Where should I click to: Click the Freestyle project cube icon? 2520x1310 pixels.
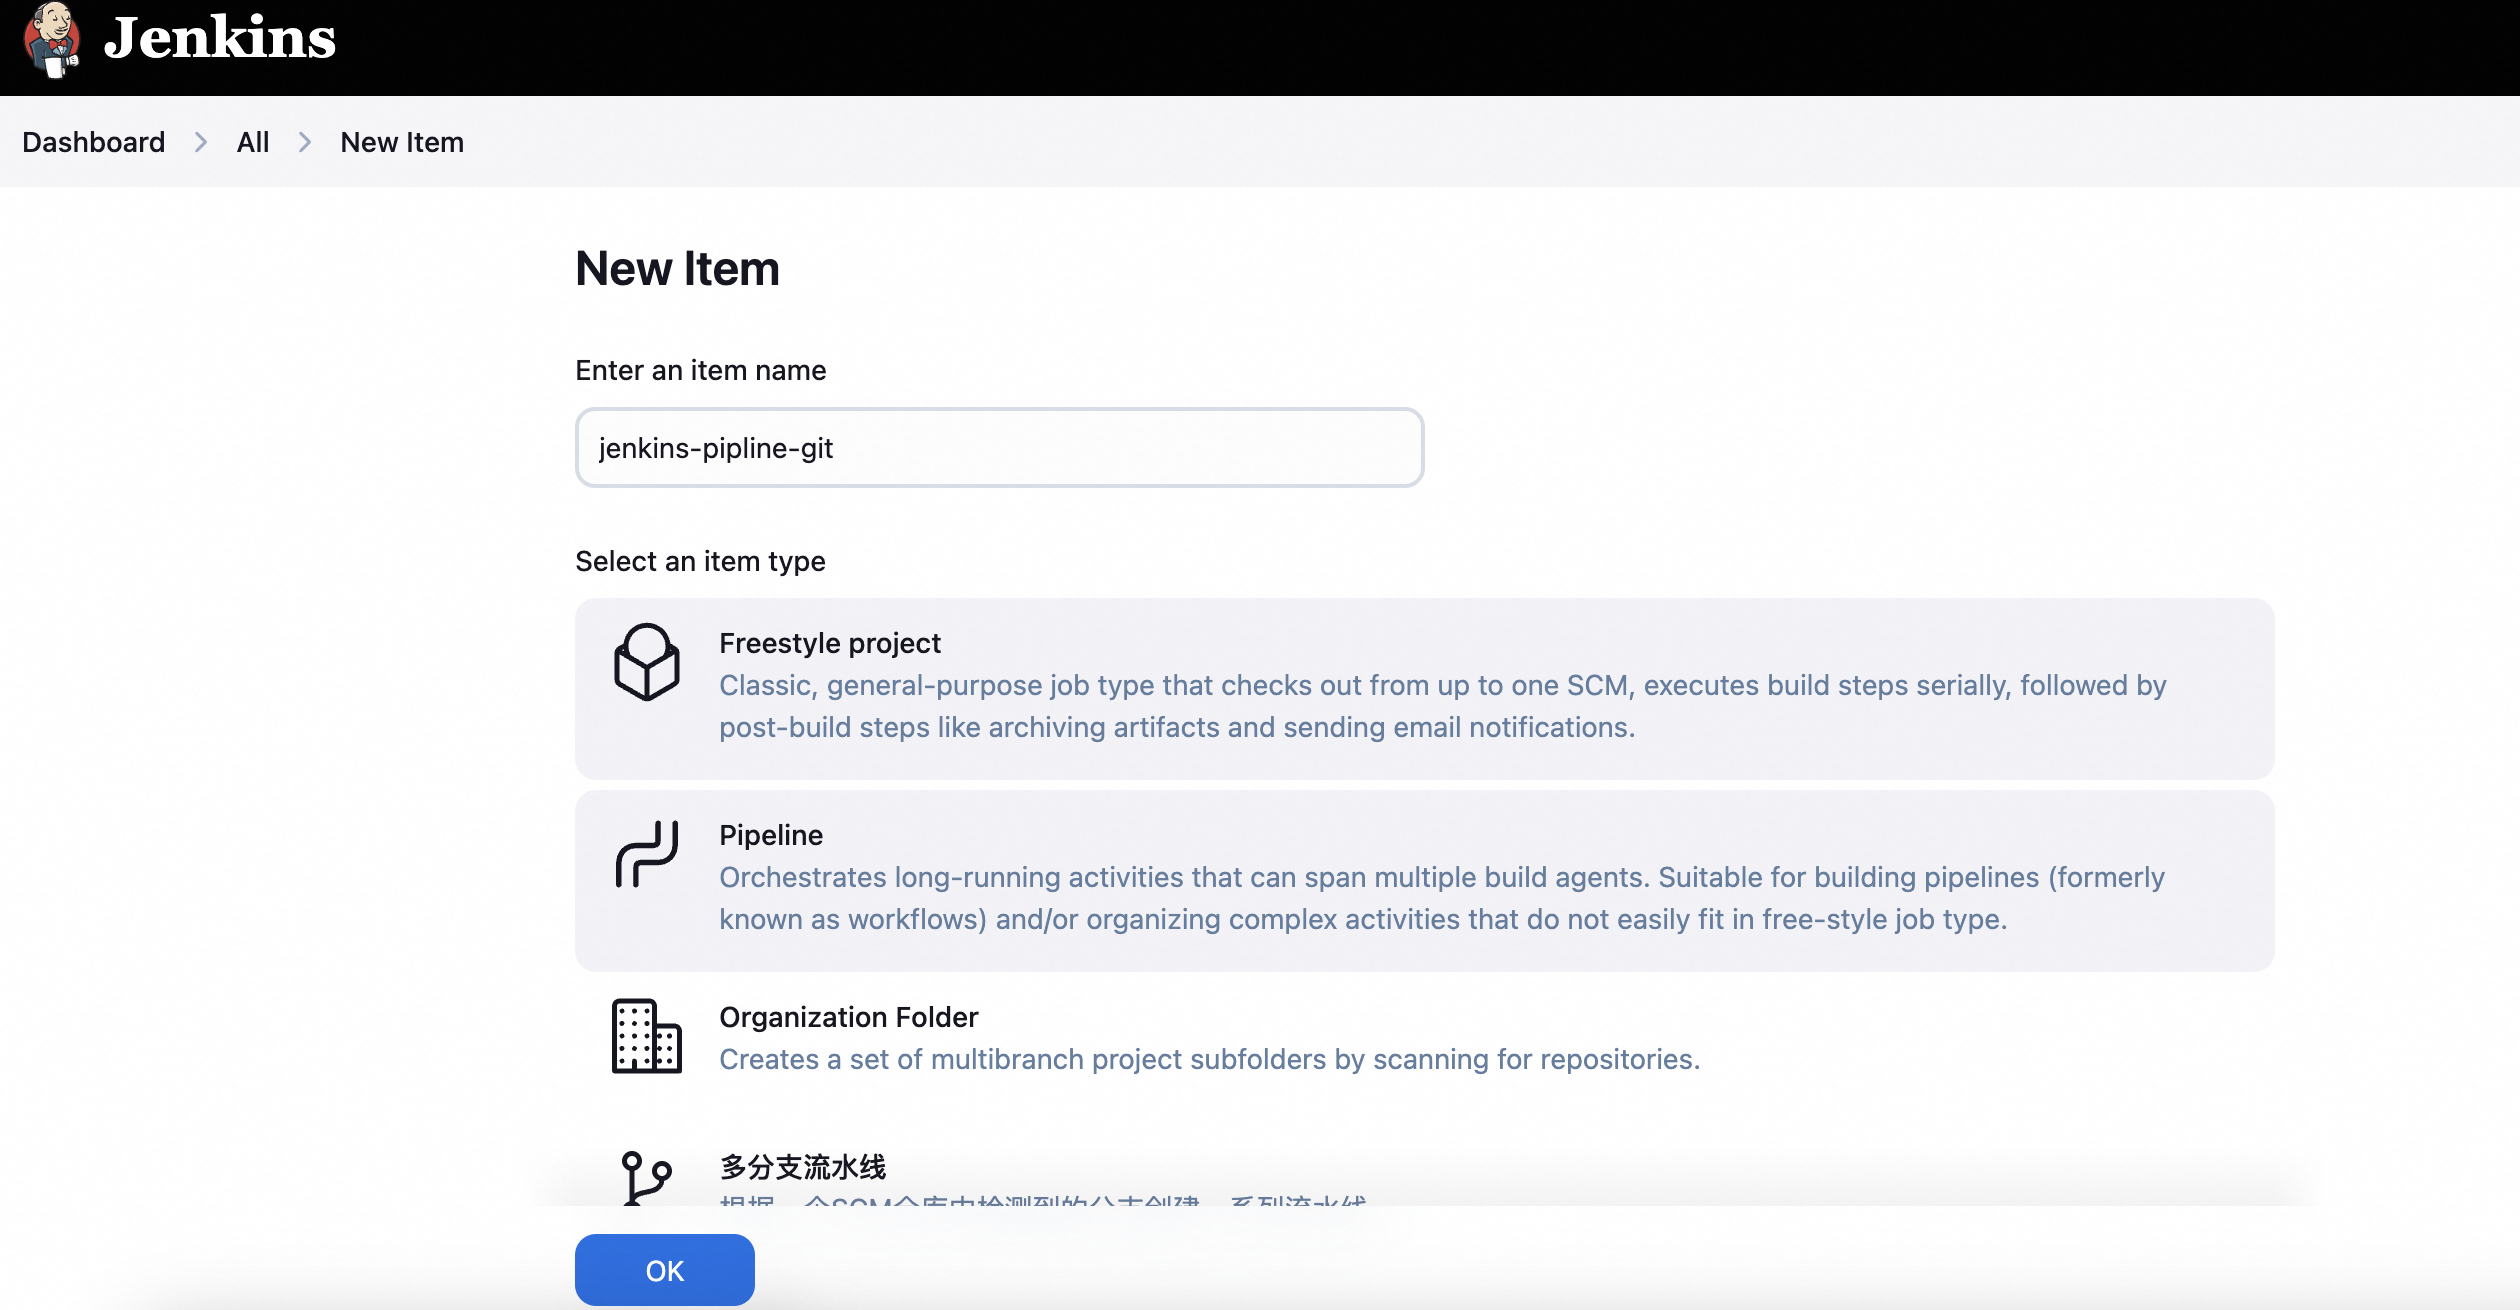click(646, 662)
